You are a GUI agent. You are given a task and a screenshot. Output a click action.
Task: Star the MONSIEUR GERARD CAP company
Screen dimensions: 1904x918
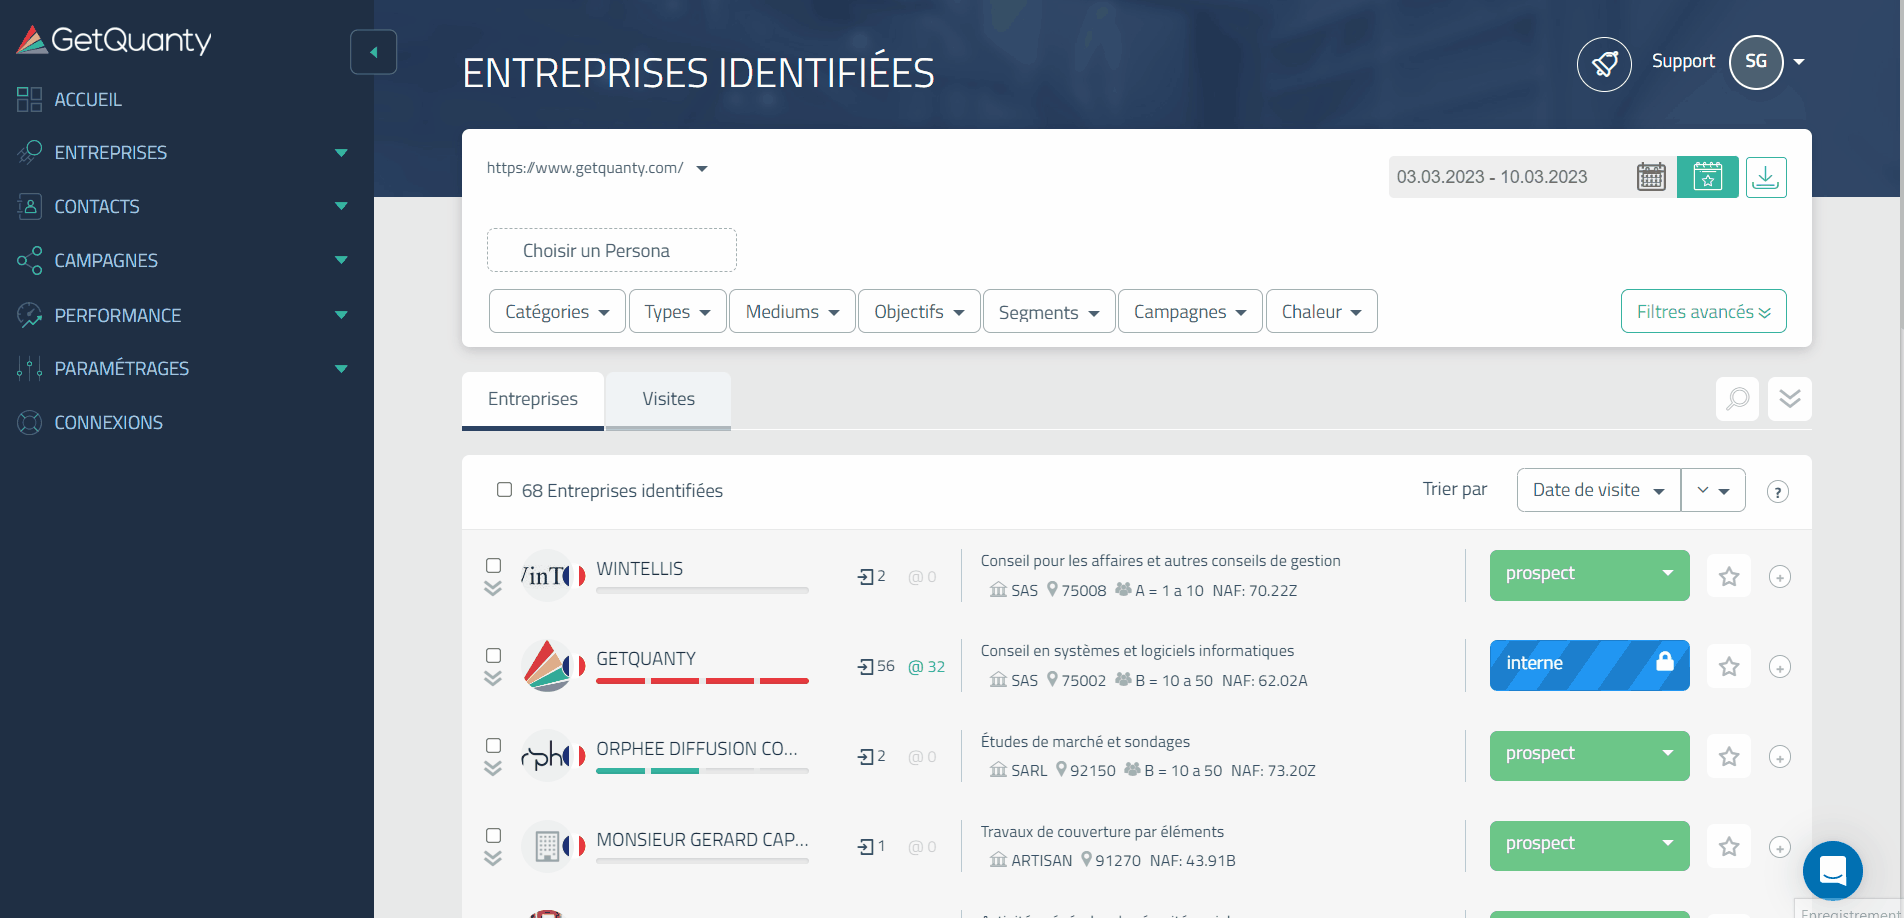1729,846
